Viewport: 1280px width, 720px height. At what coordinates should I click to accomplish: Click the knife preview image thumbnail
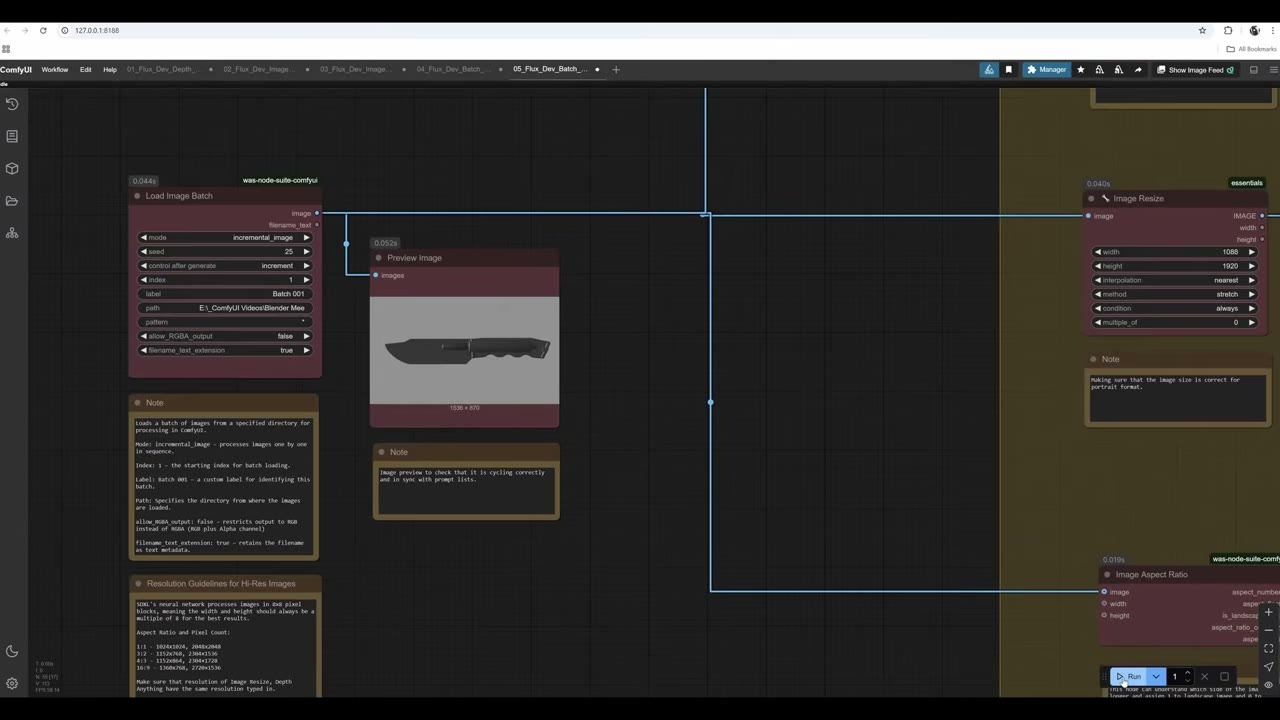coord(464,350)
